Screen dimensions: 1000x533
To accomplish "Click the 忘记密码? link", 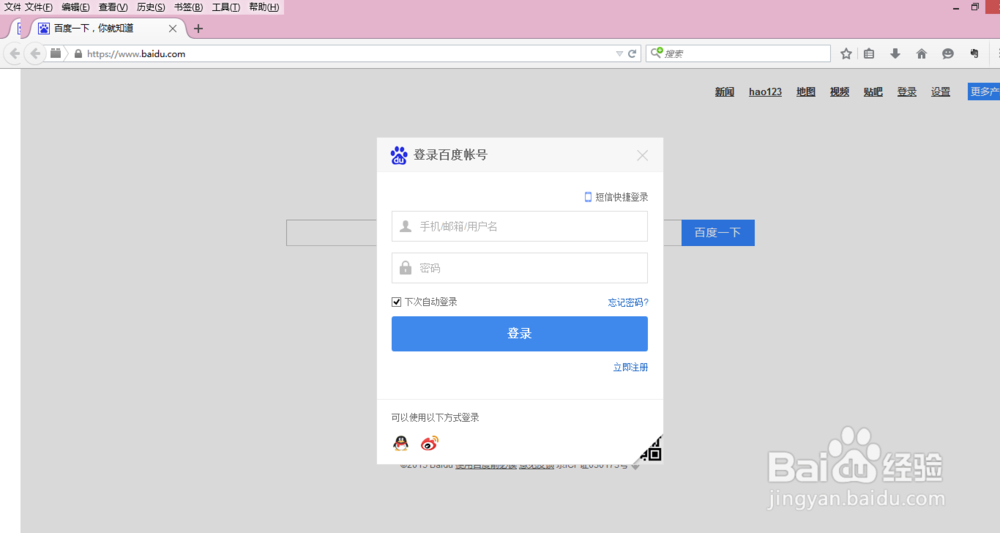I will pos(628,302).
